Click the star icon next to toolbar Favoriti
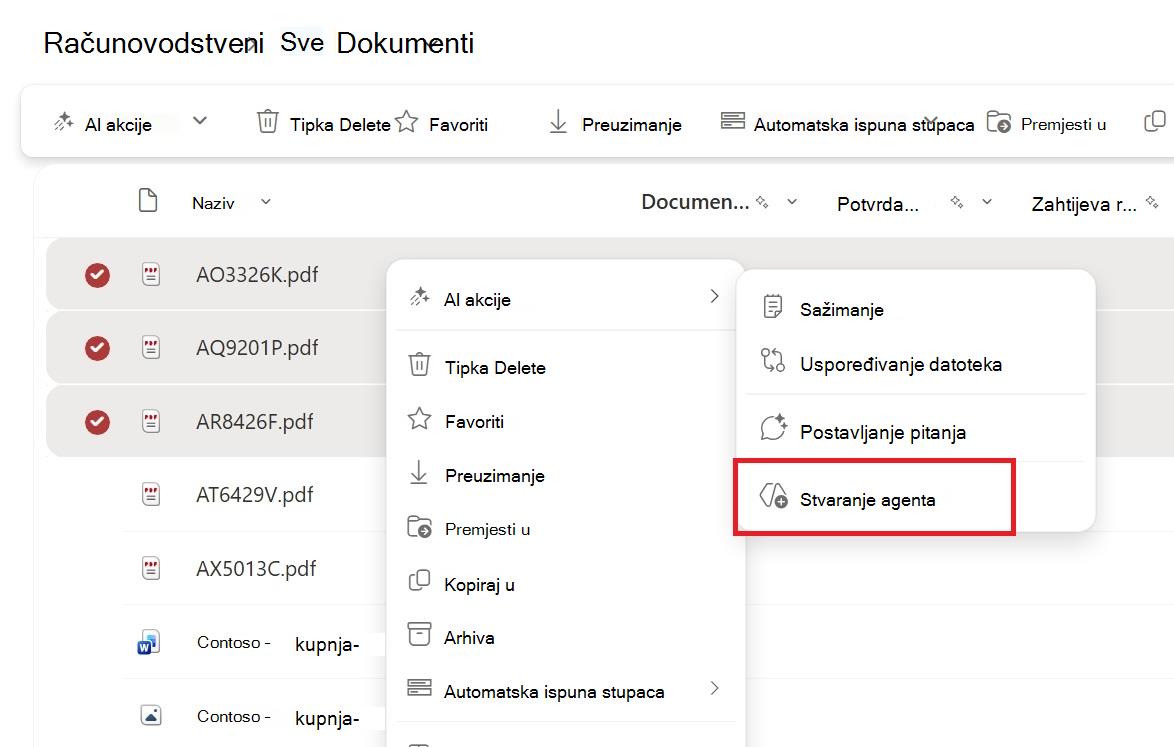The height and width of the screenshot is (747, 1174). (406, 121)
